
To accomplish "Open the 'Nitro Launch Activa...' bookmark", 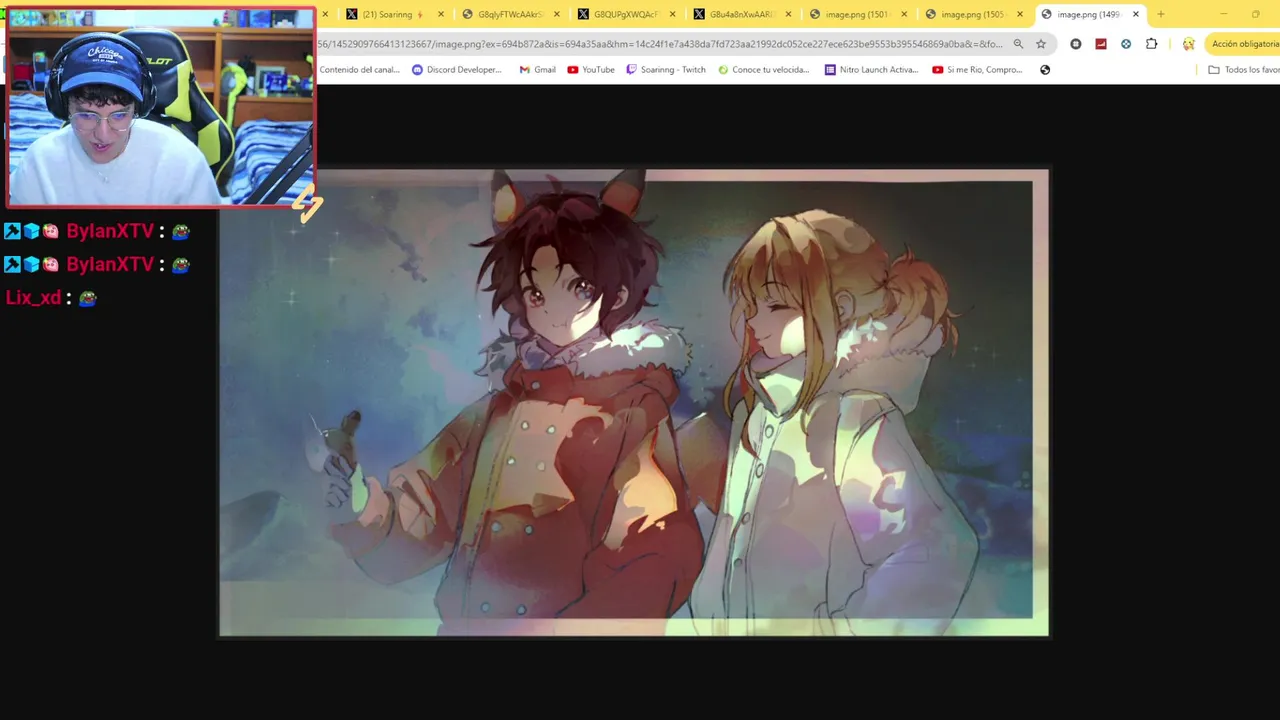I will pos(871,70).
